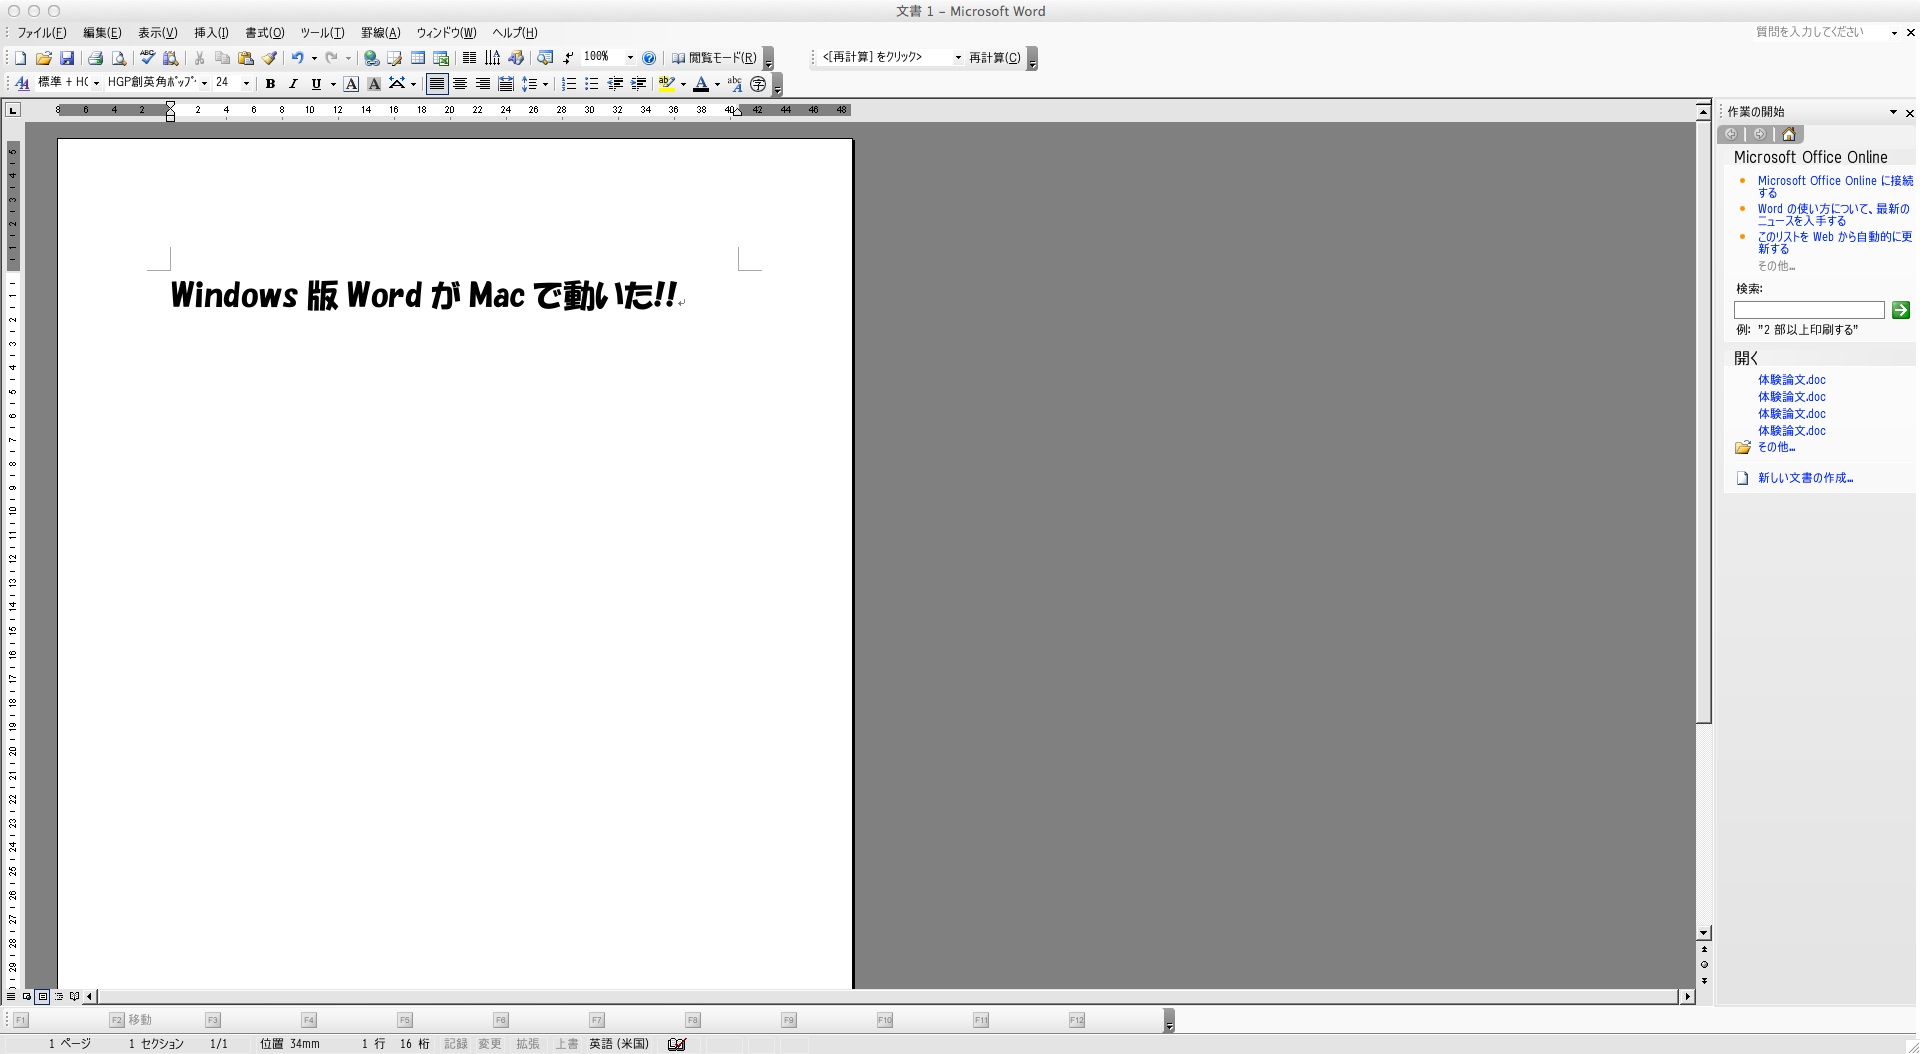
Task: Open the 挿入 menu
Action: [x=211, y=33]
